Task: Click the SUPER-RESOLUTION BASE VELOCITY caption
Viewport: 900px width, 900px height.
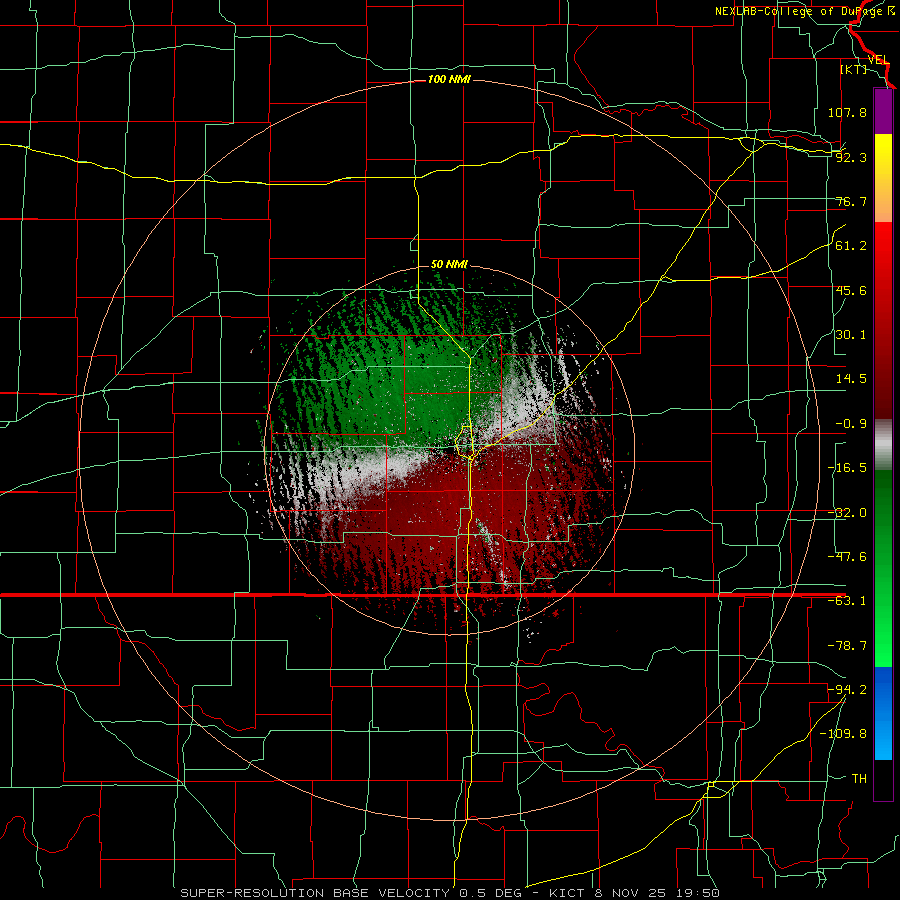Action: pos(317,893)
